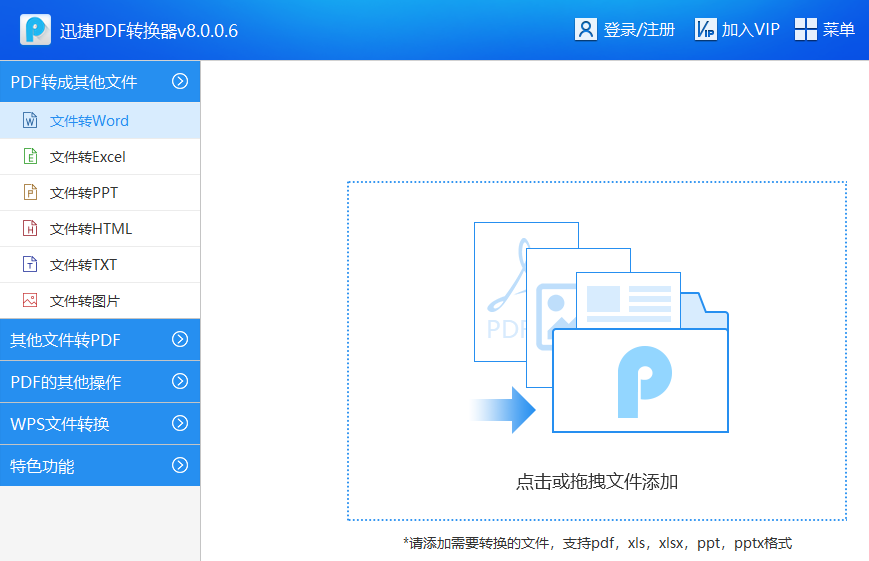Click the Excel file icon
Image resolution: width=869 pixels, height=561 pixels.
pos(30,156)
